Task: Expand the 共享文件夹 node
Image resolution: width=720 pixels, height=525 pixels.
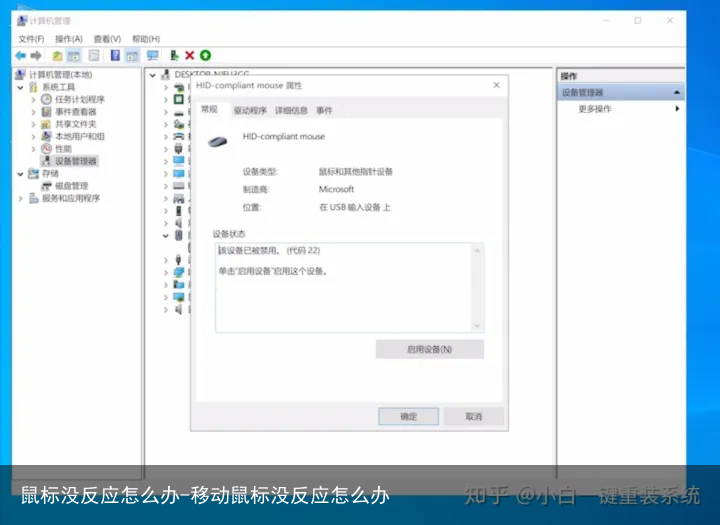Action: click(34, 124)
